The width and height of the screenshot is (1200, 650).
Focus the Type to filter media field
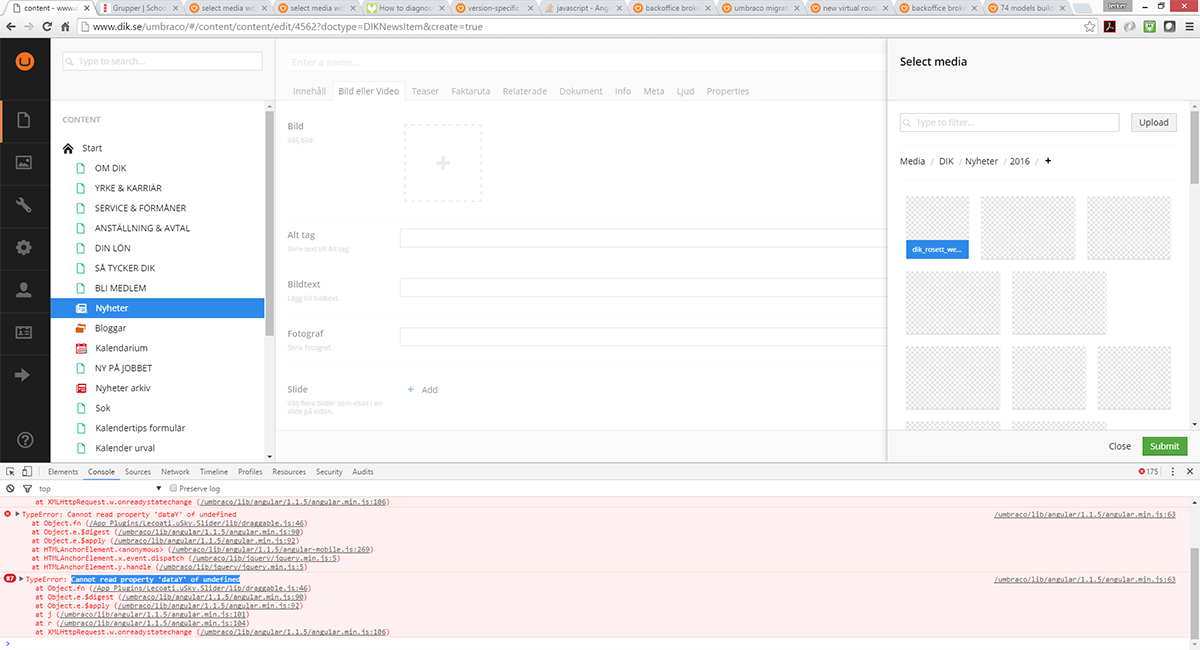pos(1009,122)
